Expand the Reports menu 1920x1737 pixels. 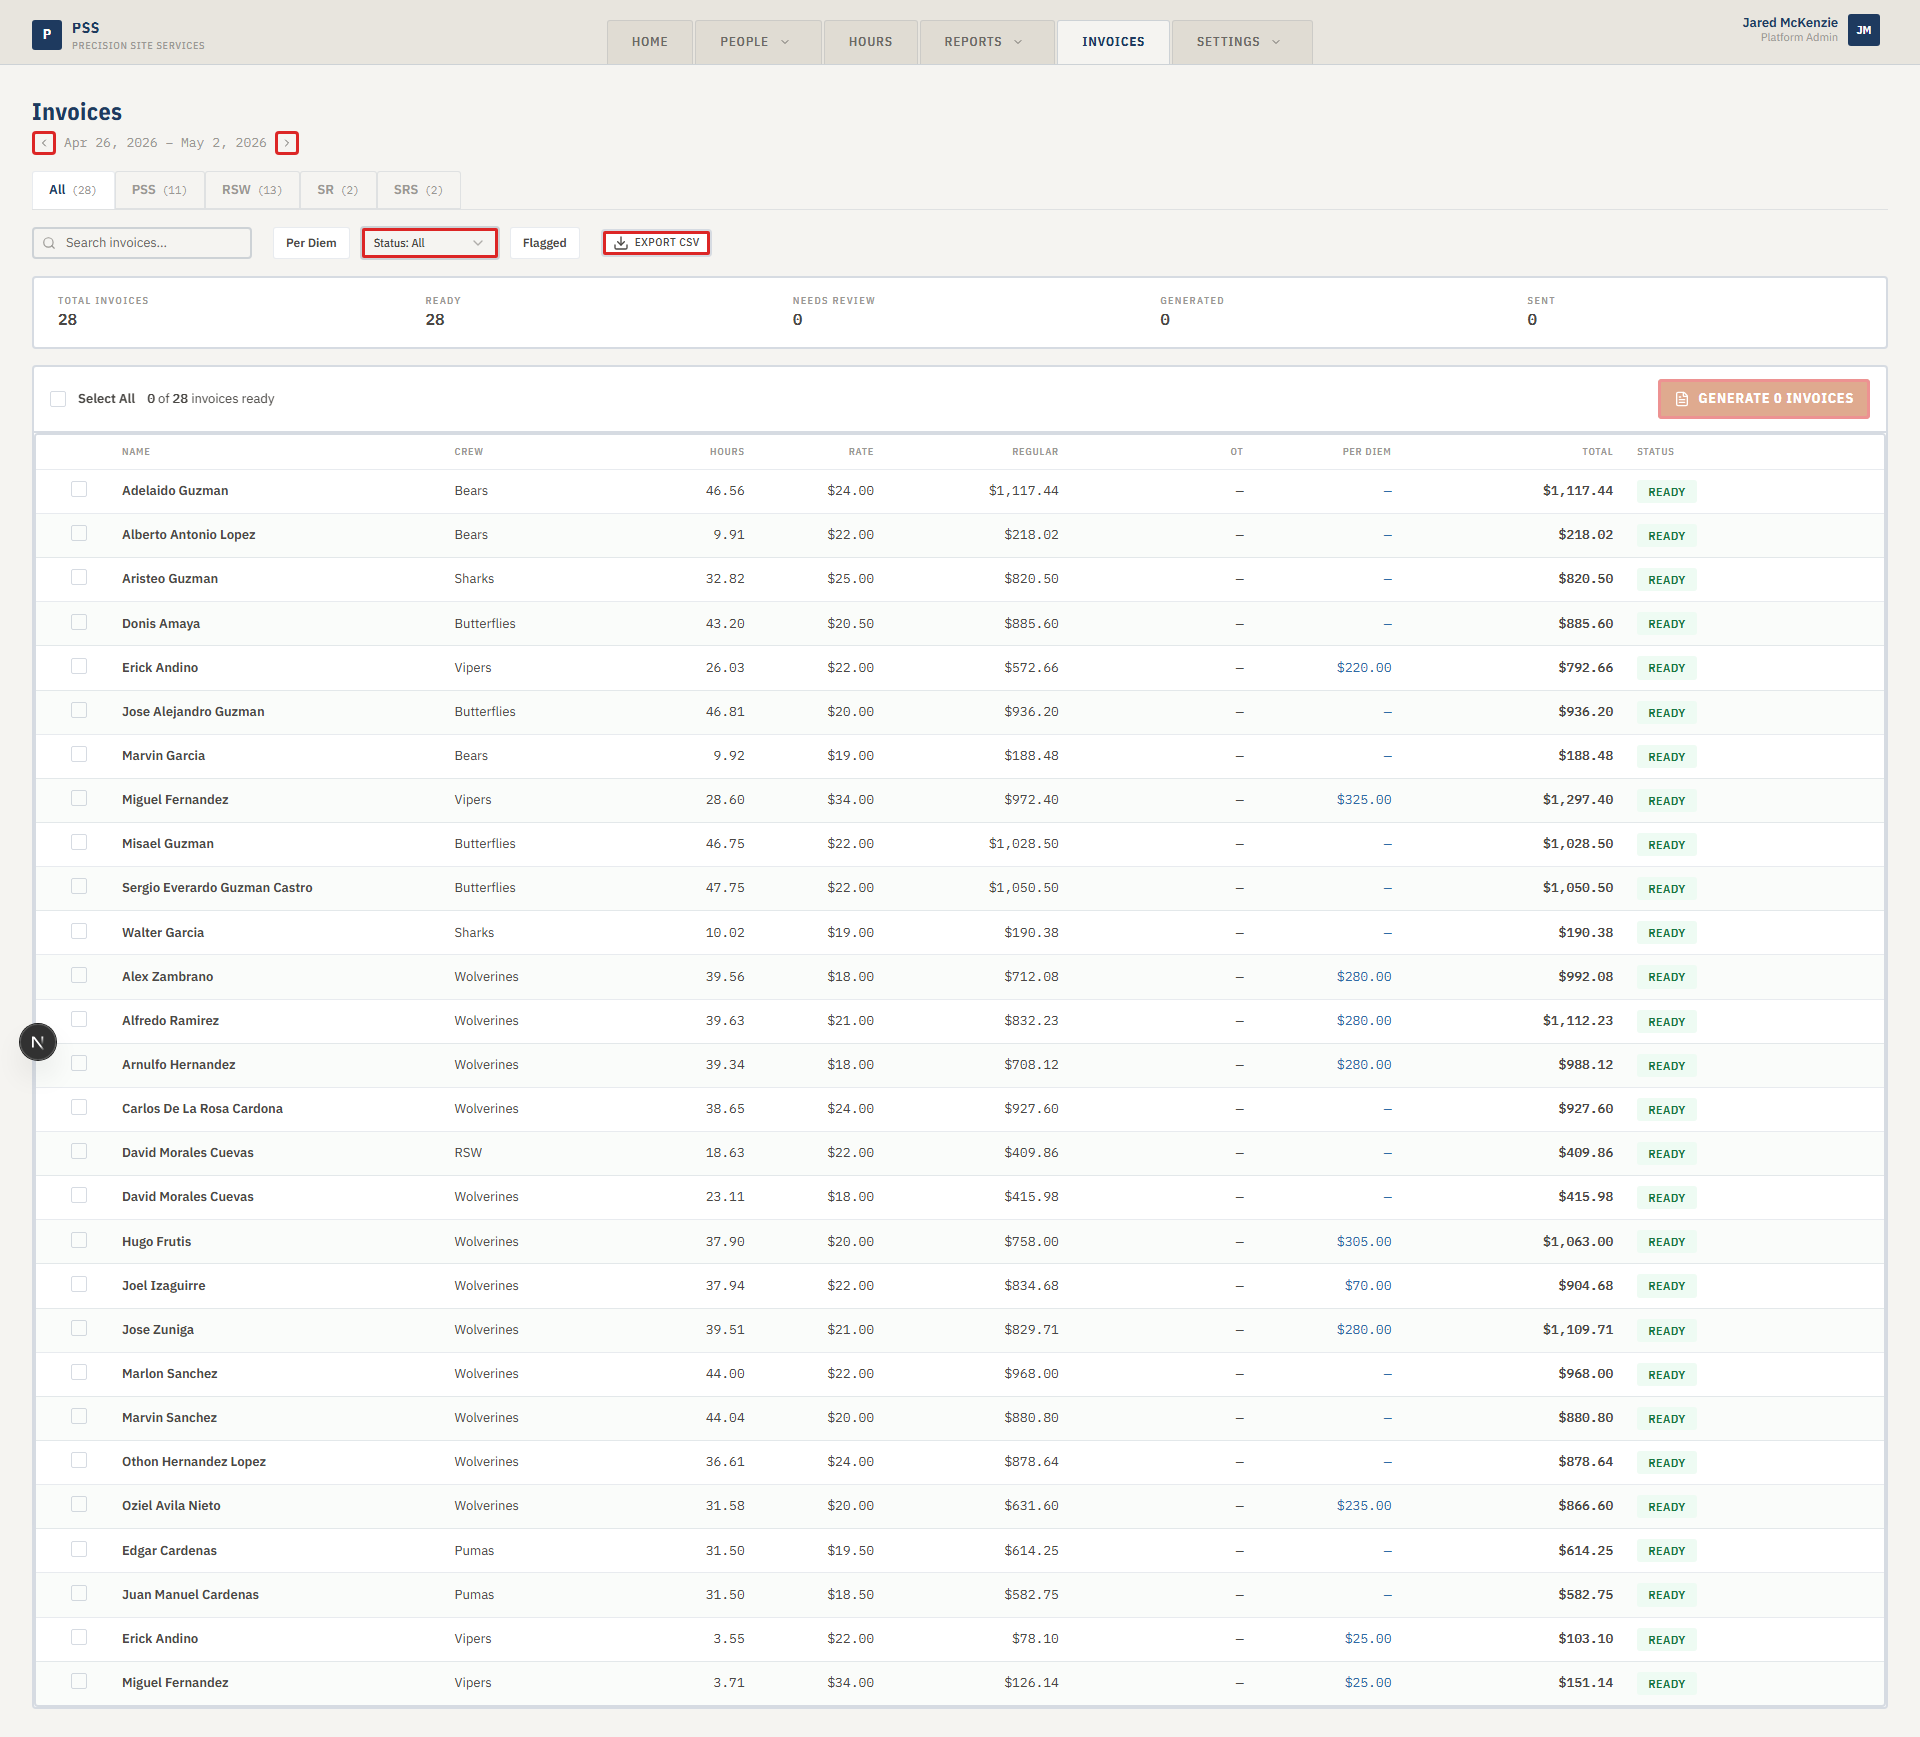tap(986, 42)
